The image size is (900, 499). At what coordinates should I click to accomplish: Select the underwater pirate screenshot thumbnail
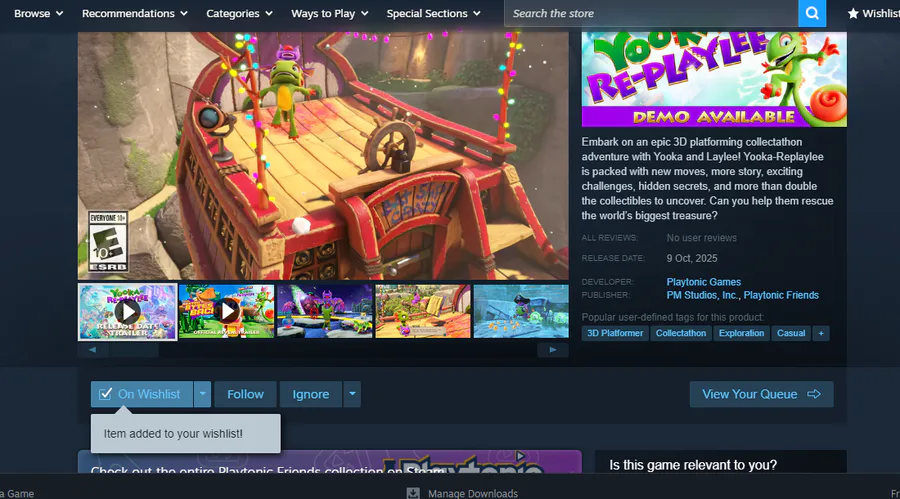[521, 311]
